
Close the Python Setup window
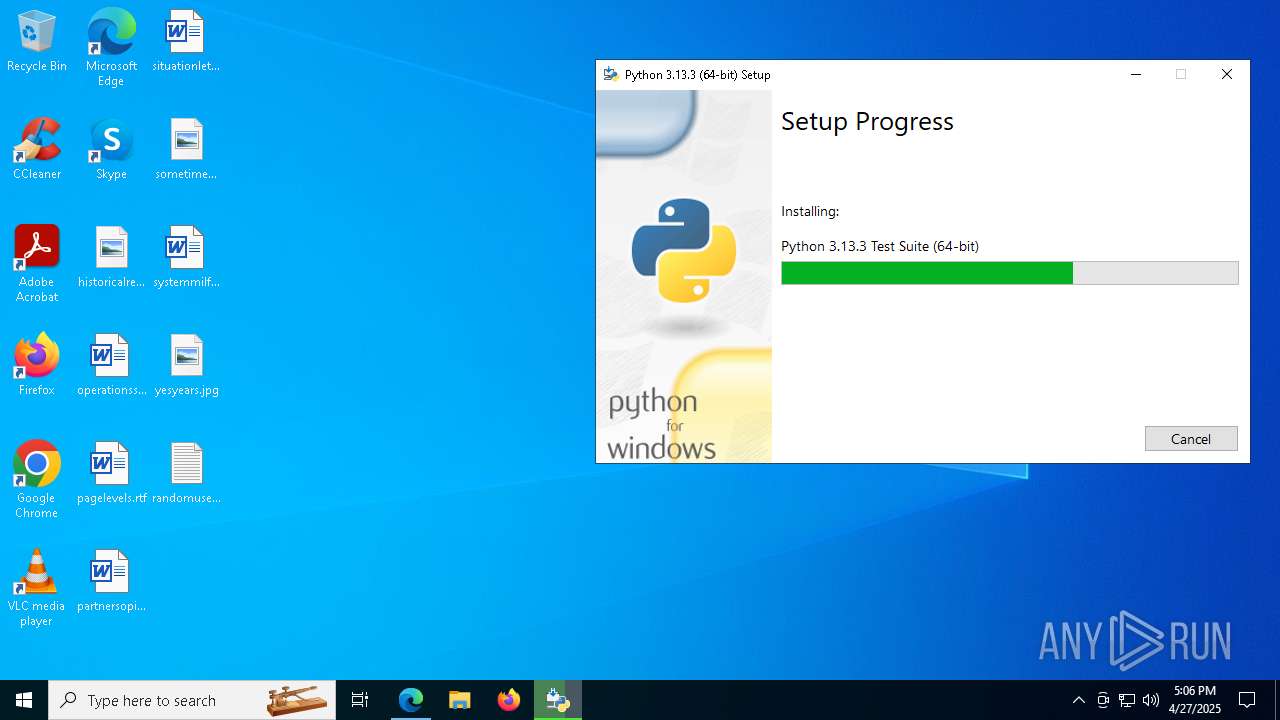1227,74
